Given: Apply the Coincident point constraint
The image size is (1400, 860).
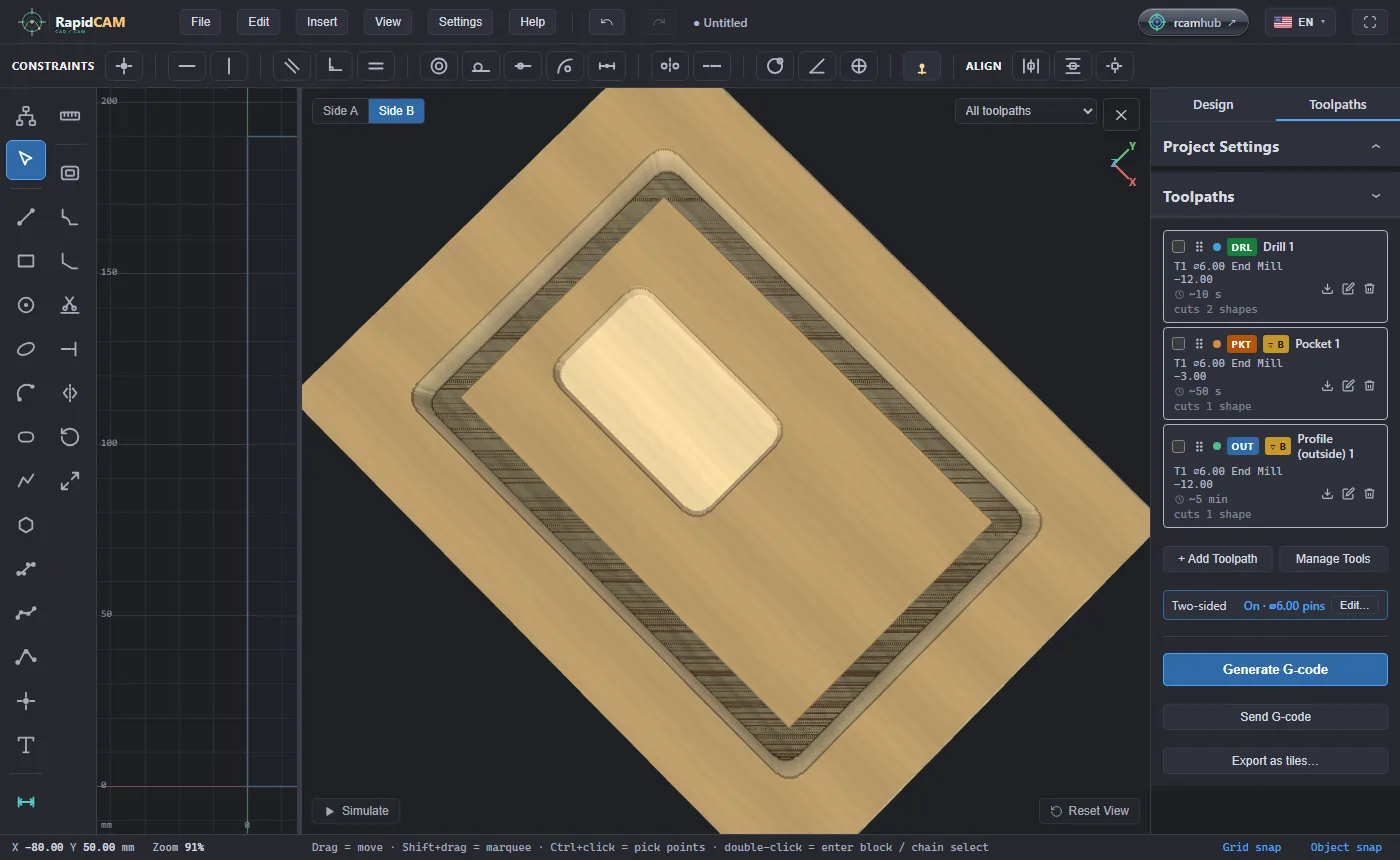Looking at the screenshot, I should 124,66.
